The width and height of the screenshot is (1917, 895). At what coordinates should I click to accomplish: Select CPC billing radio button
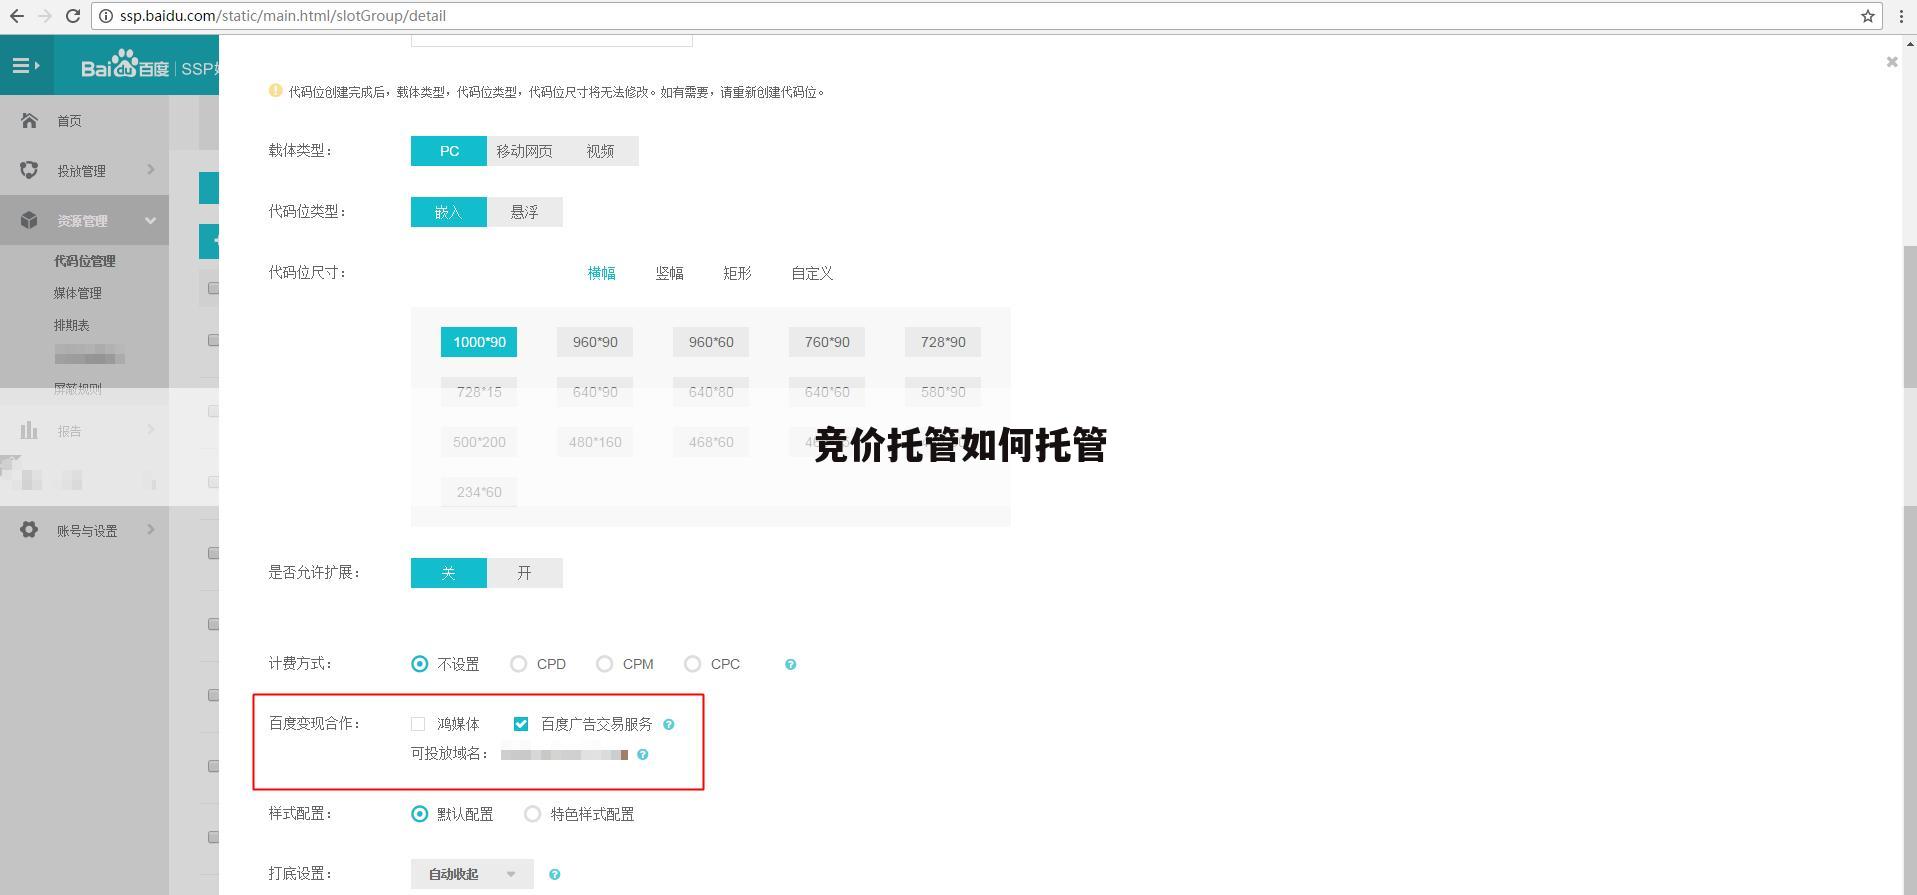click(692, 664)
